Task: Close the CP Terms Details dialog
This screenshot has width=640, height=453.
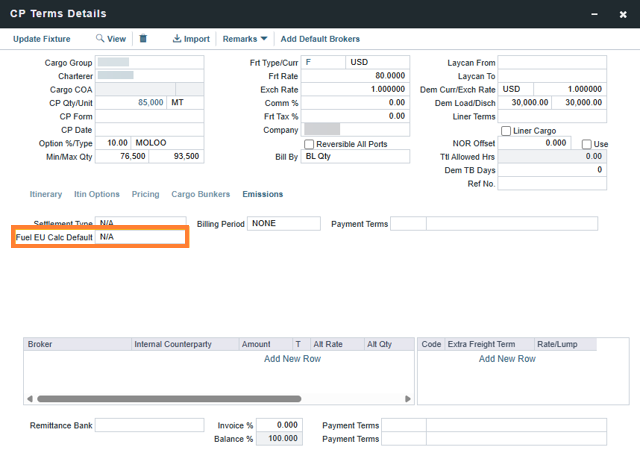Action: click(x=623, y=14)
